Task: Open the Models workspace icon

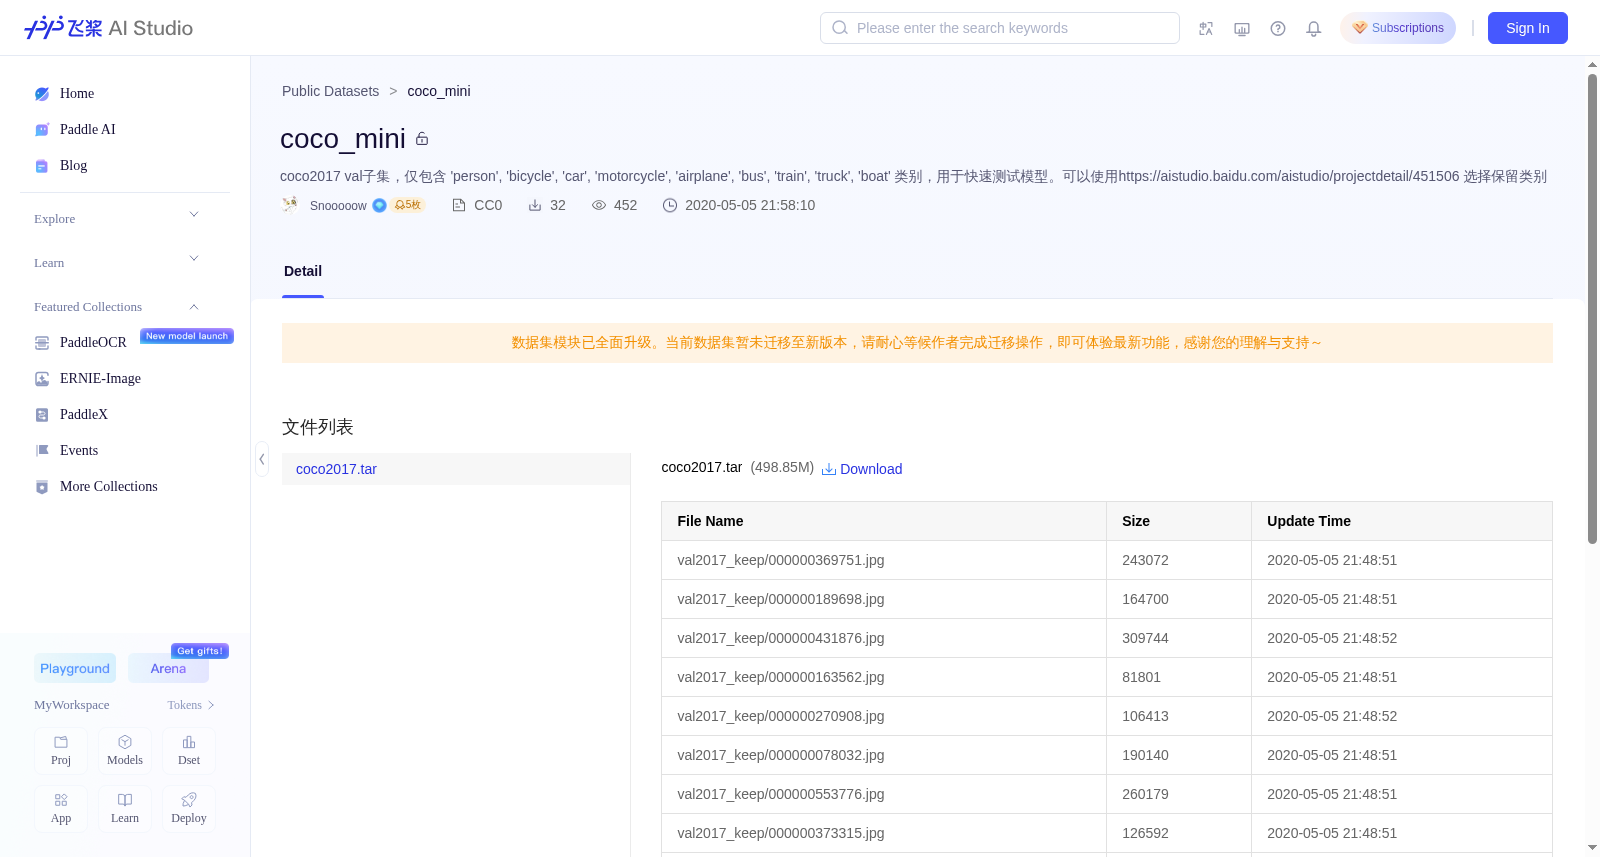Action: tap(125, 751)
